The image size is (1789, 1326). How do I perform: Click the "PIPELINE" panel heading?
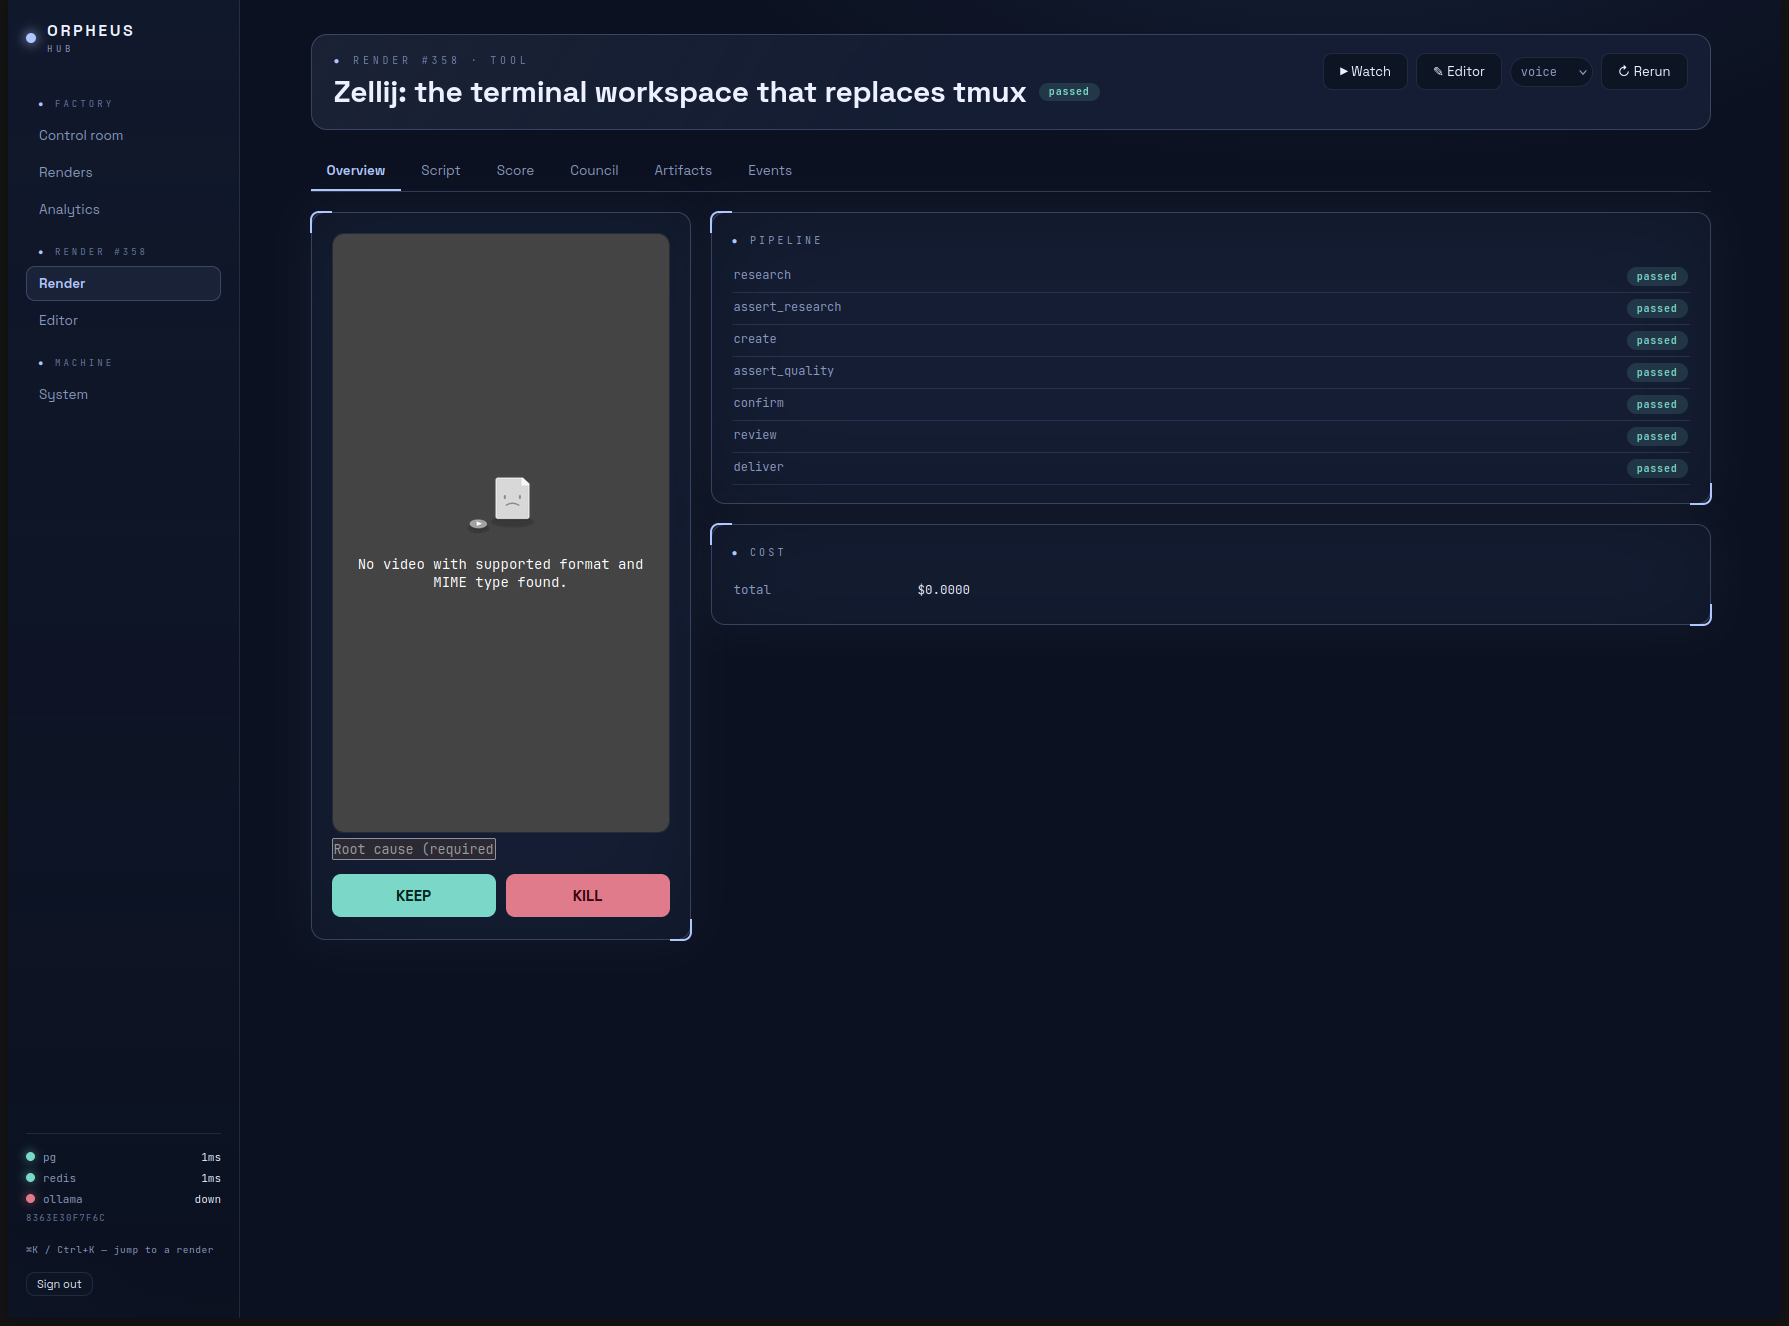click(x=786, y=241)
